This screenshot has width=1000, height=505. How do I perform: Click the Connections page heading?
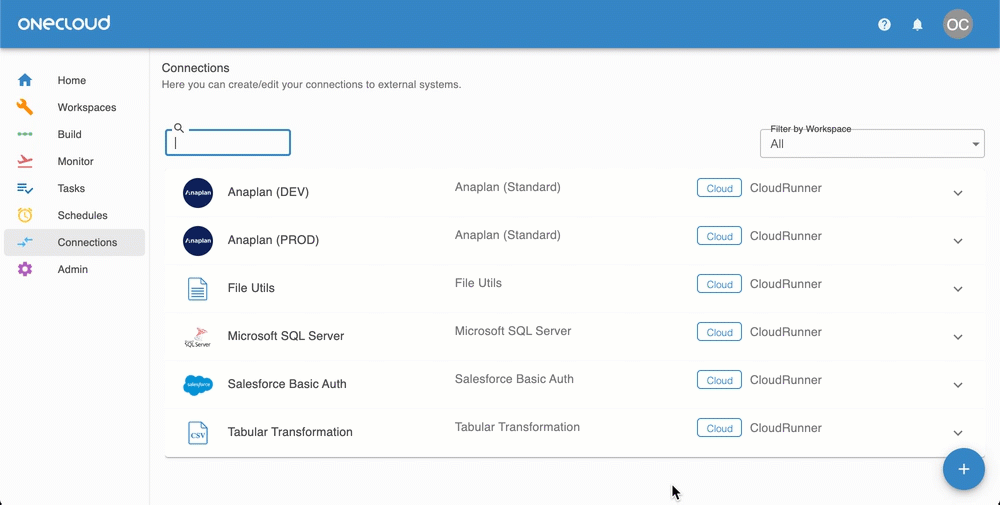click(195, 68)
